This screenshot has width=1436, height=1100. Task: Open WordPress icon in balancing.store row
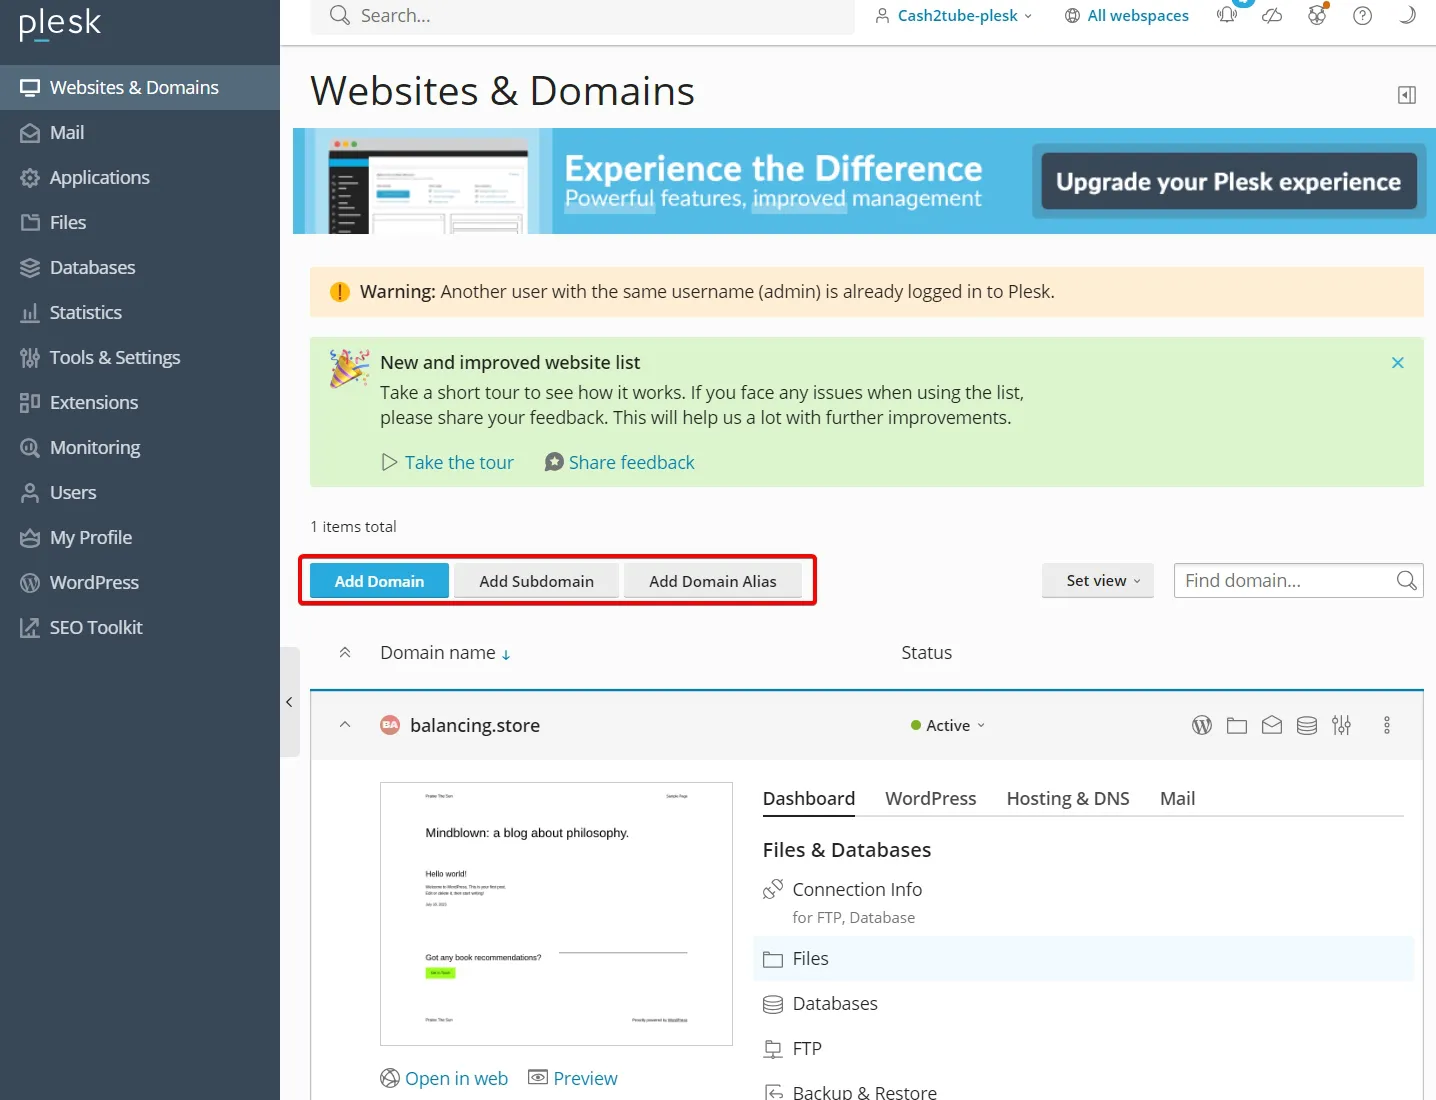click(1202, 725)
